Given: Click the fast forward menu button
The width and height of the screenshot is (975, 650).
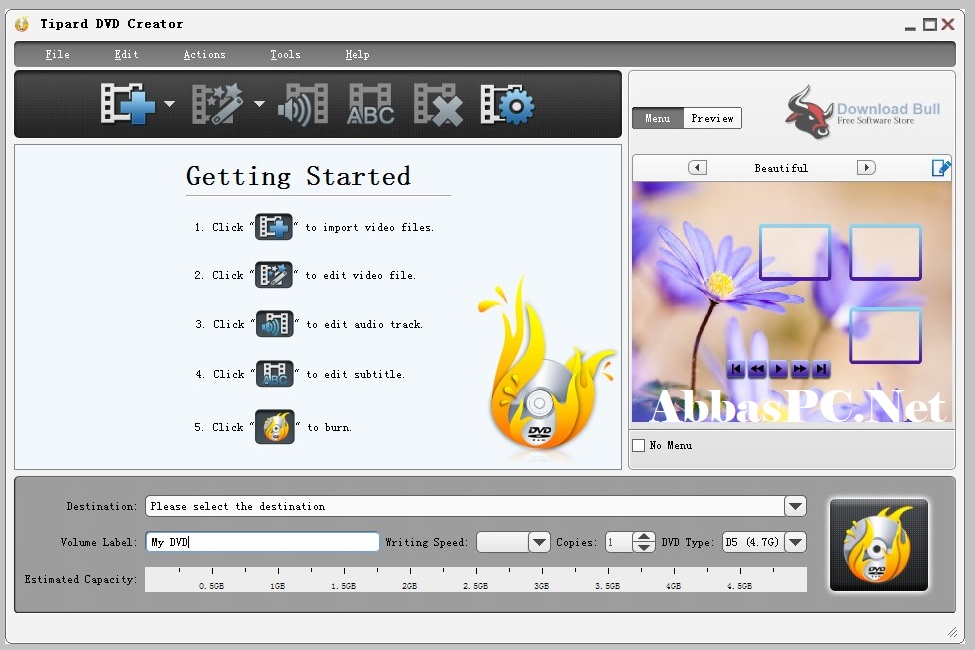Looking at the screenshot, I should 800,369.
